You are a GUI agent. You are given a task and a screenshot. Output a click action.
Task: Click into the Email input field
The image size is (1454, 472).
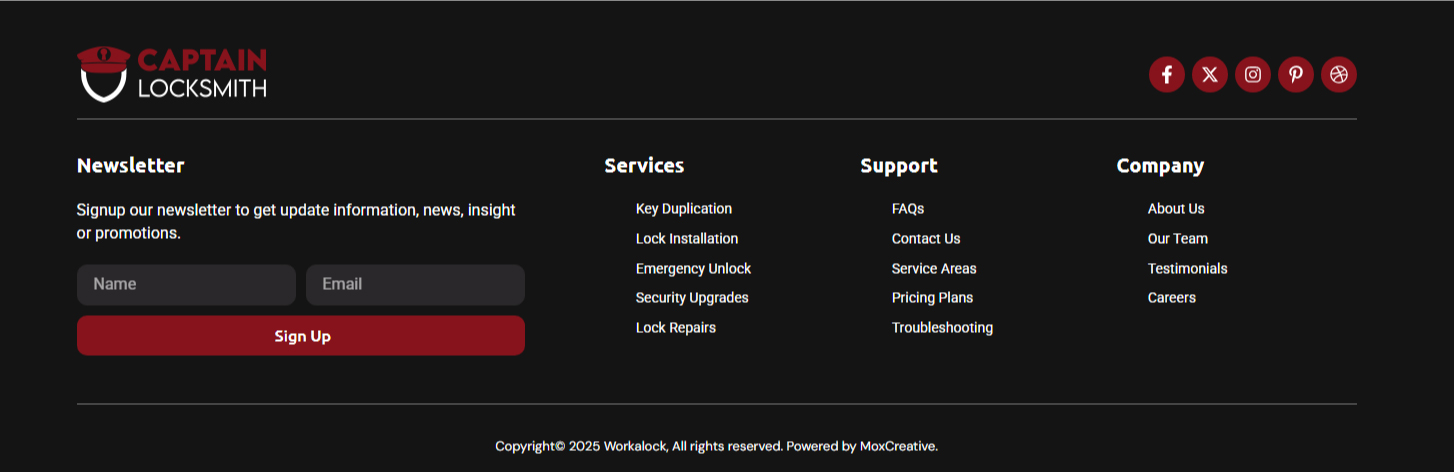415,284
